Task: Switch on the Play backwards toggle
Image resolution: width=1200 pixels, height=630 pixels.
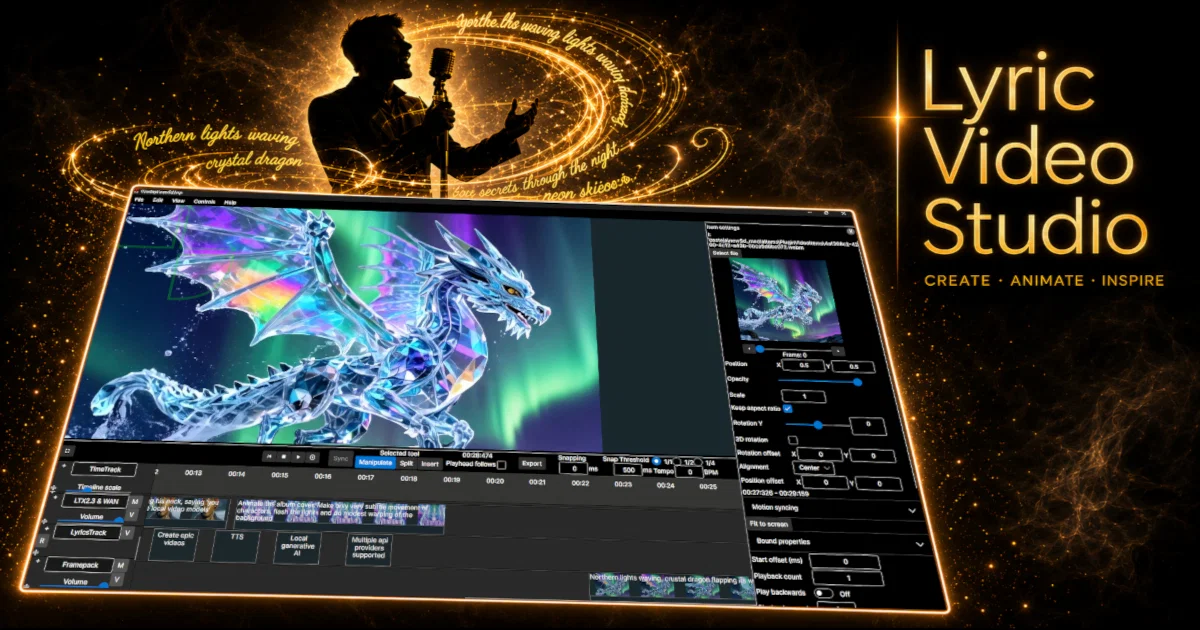Action: click(823, 593)
